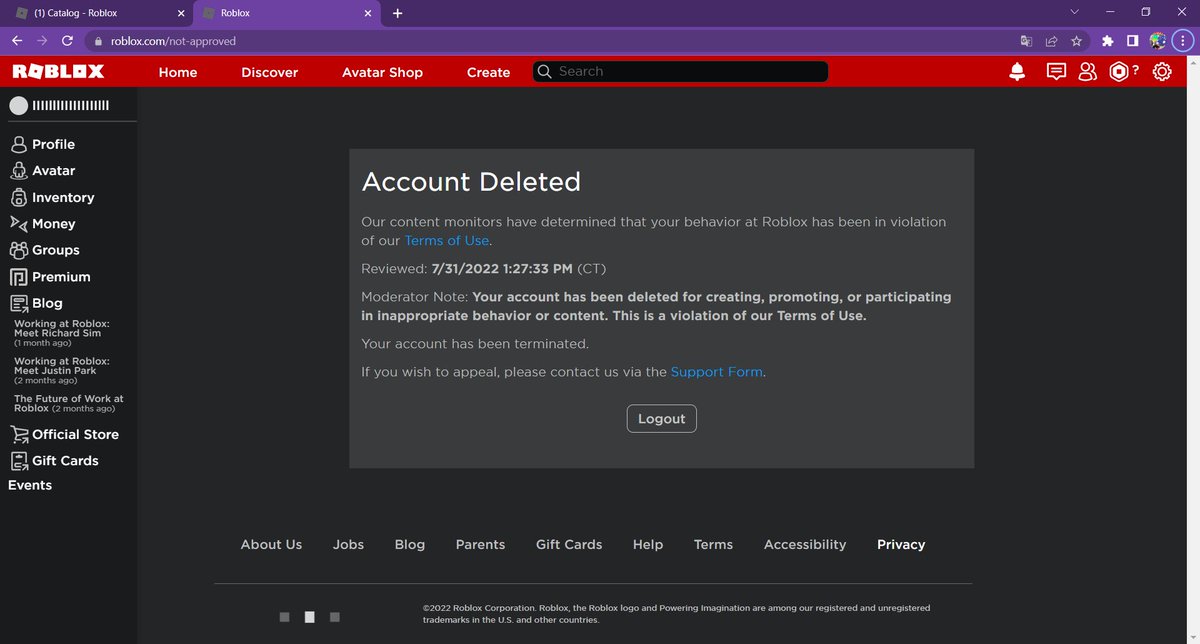Open Help footer link
This screenshot has width=1200, height=644.
click(x=648, y=545)
